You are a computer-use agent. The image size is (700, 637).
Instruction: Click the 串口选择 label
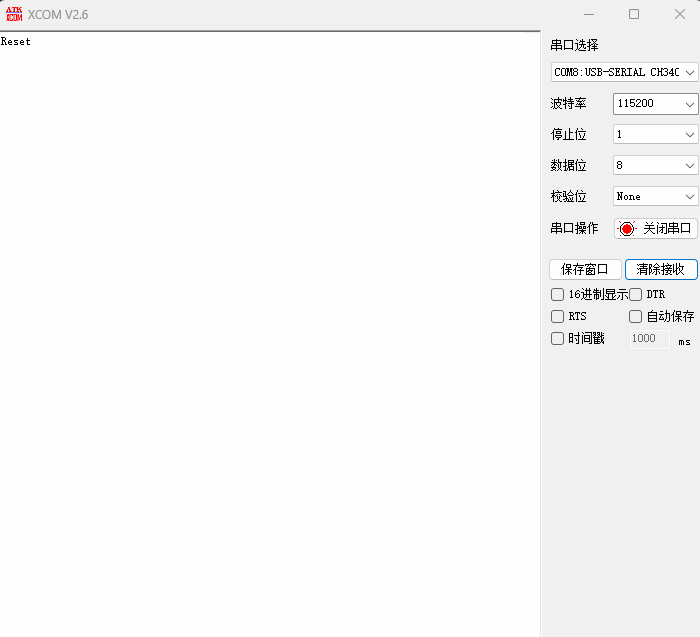[574, 45]
